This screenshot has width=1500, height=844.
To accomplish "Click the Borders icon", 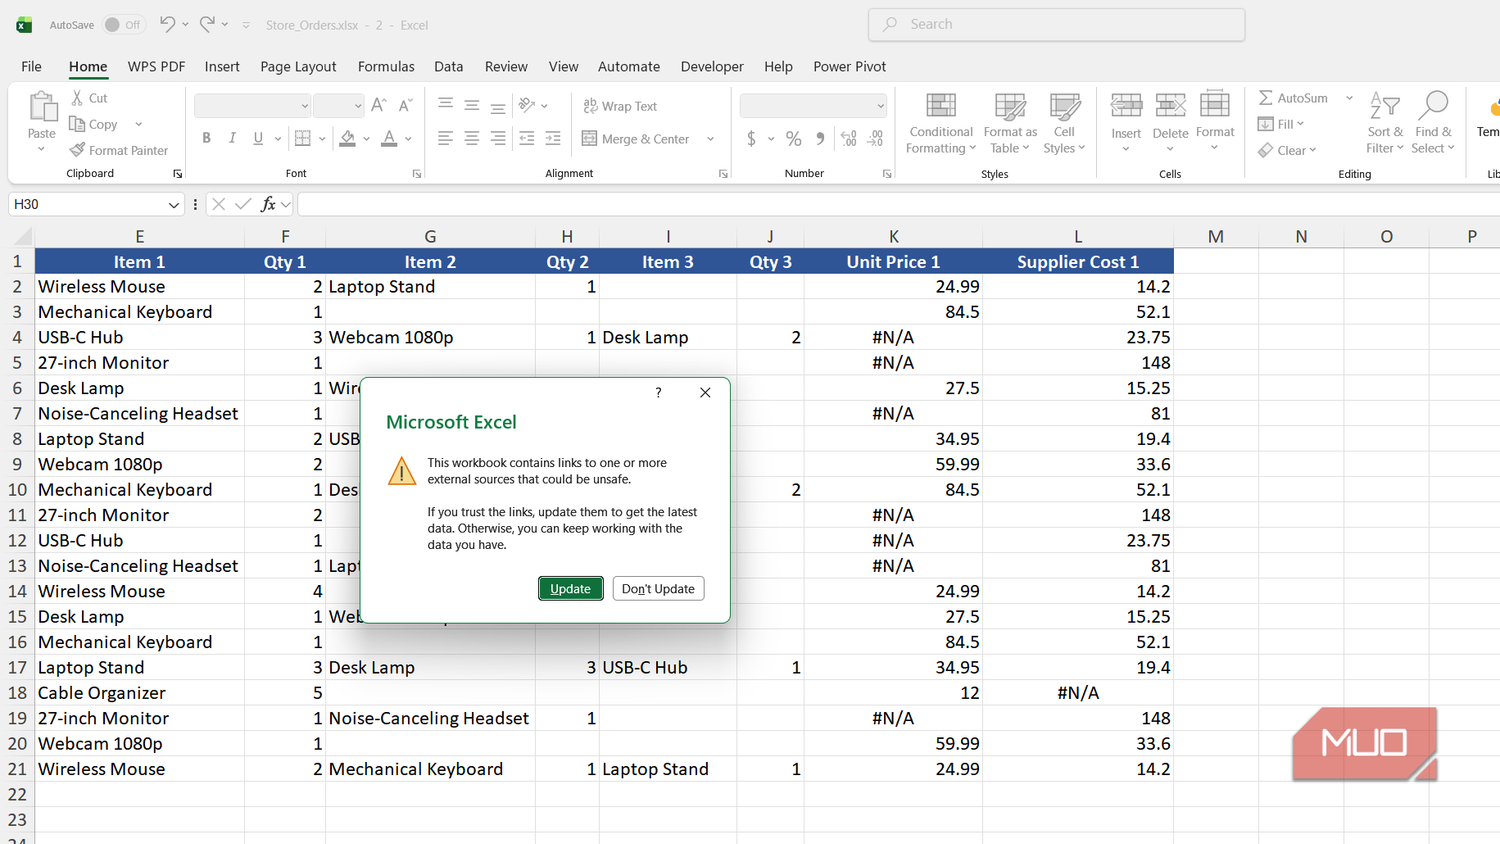I will coord(303,138).
